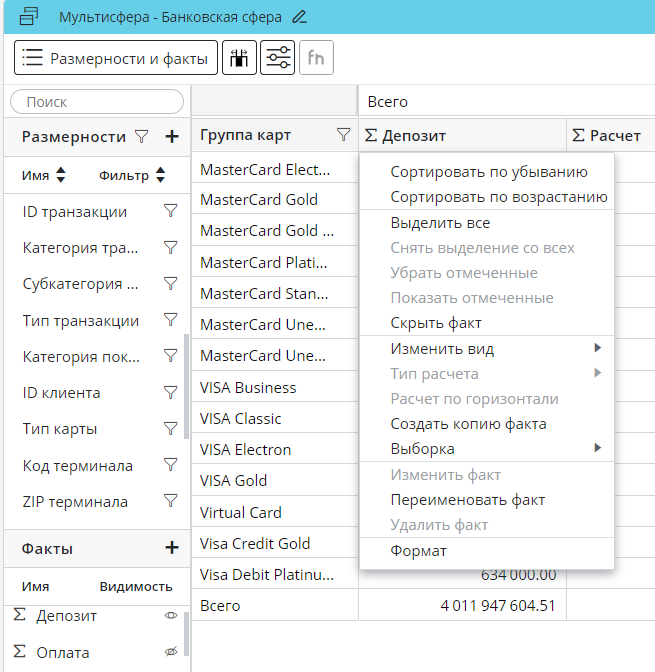Viewport: 655px width, 672px height.
Task: Open the sliders settings icon in toolbar
Action: point(277,58)
